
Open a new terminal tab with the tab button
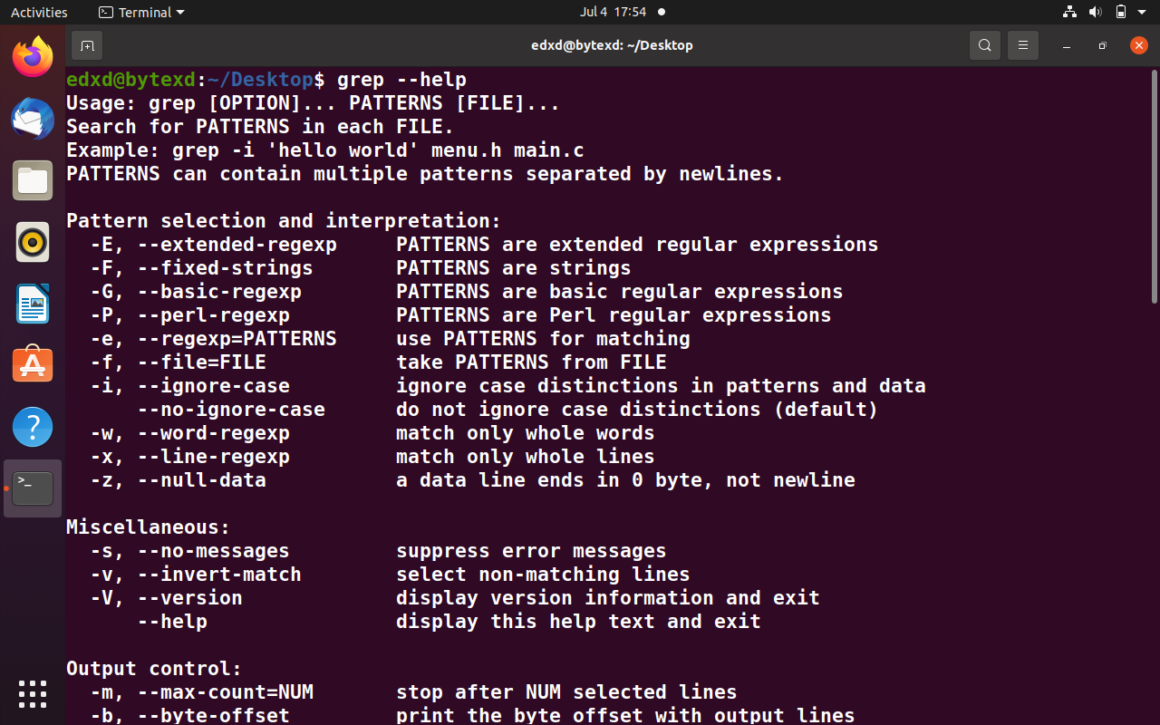[x=86, y=45]
